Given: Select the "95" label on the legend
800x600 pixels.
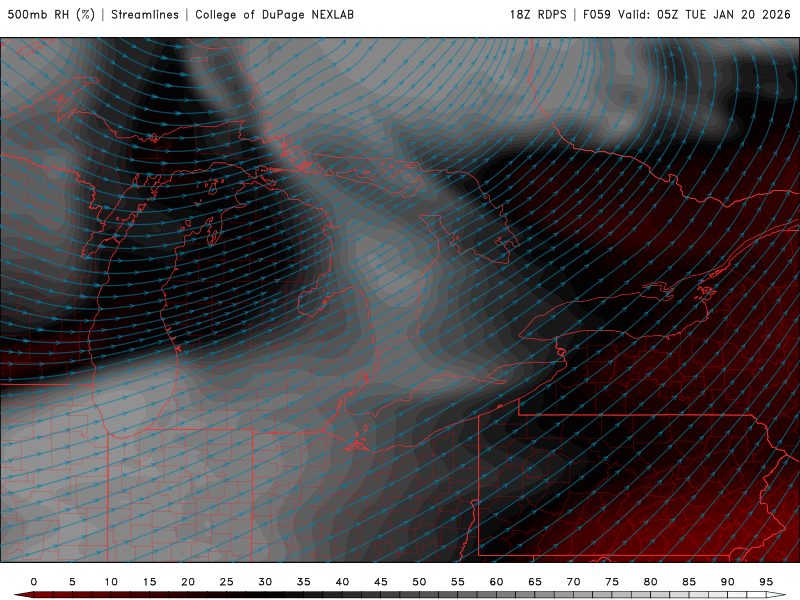Looking at the screenshot, I should click(x=766, y=582).
